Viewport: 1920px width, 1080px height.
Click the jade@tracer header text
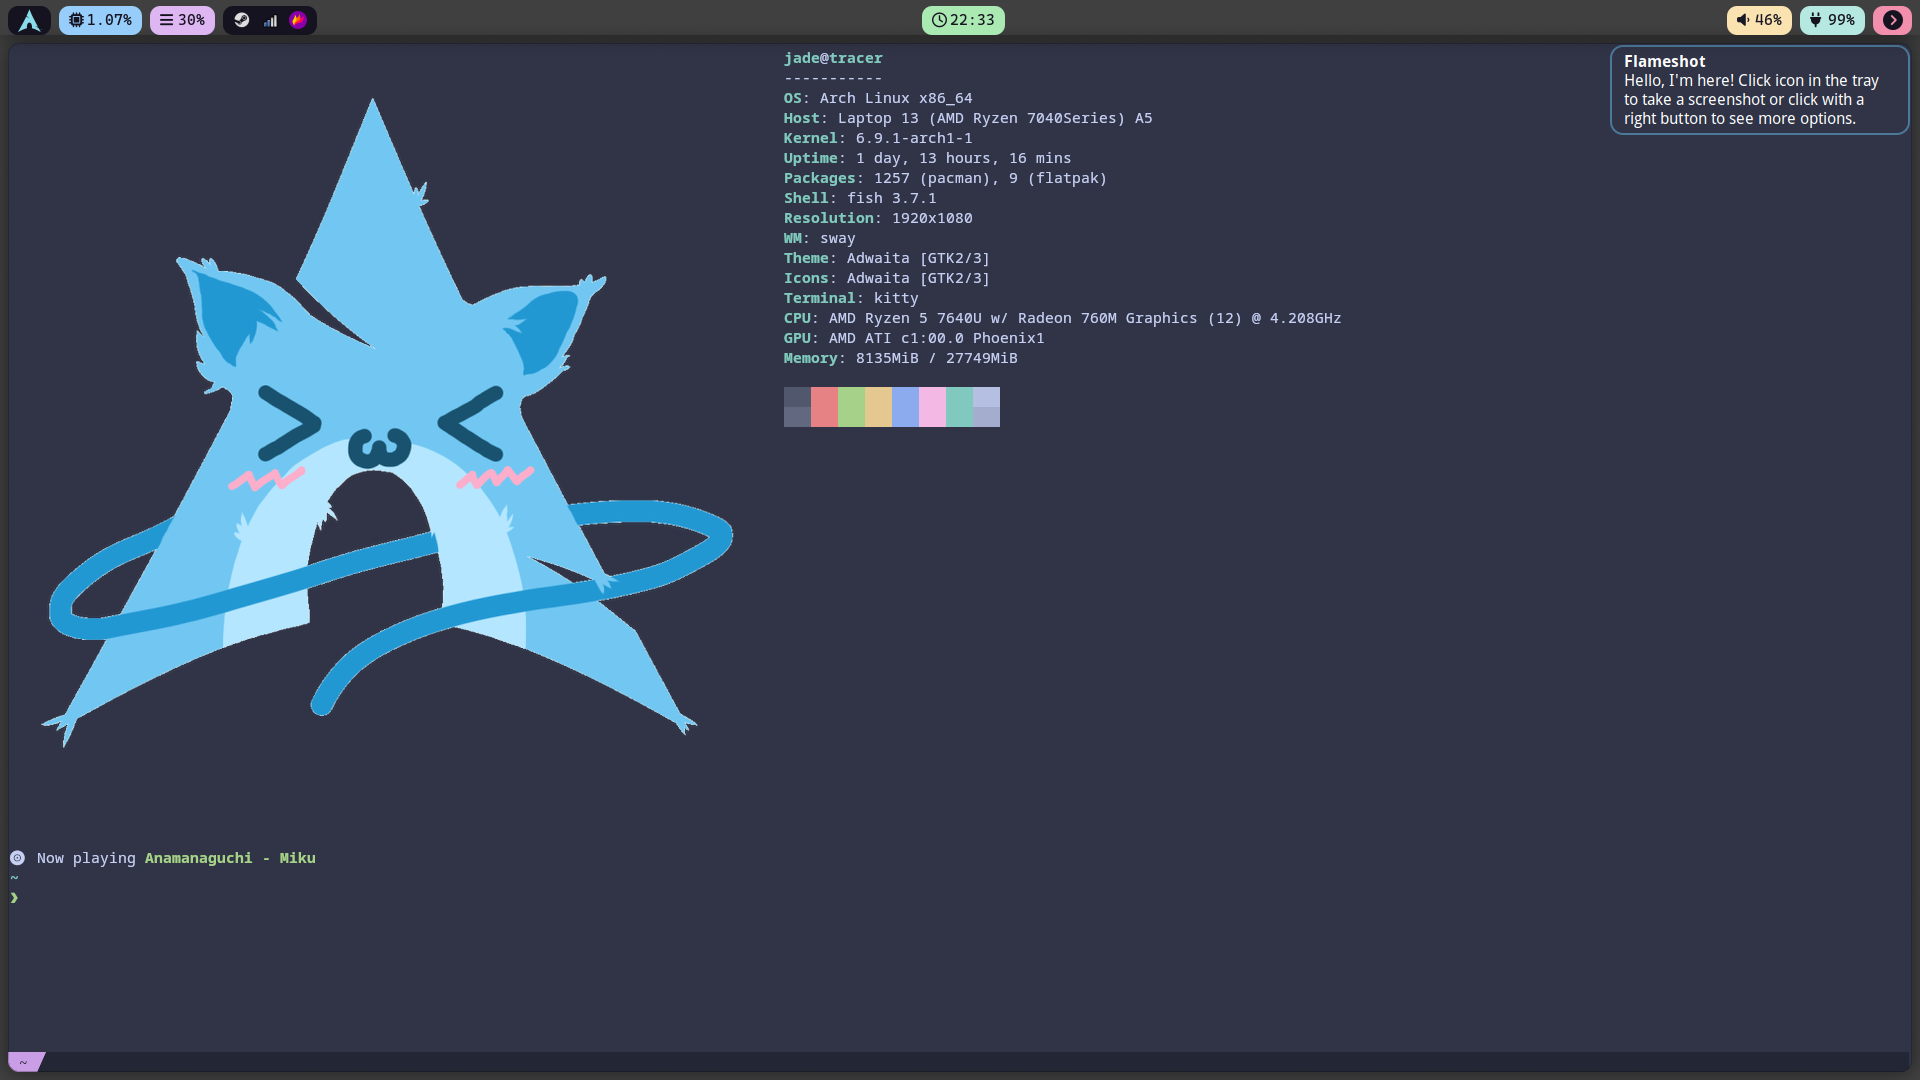coord(833,58)
